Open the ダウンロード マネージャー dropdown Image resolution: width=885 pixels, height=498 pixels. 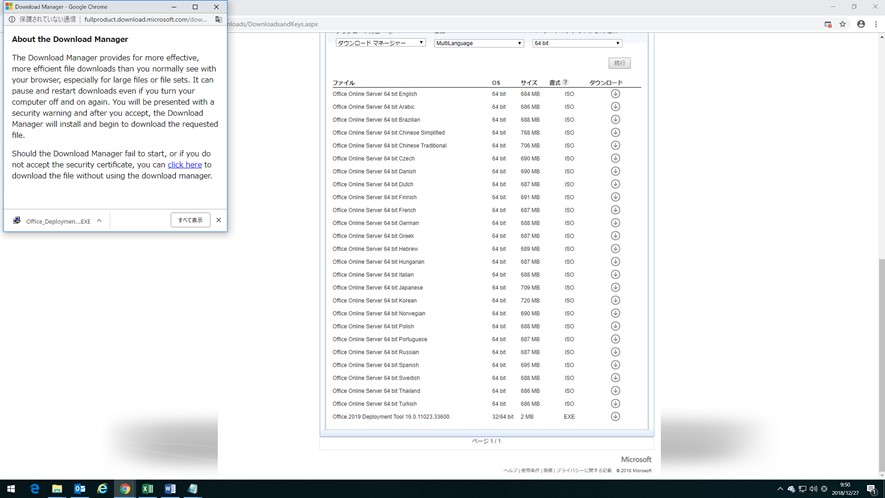tap(380, 43)
